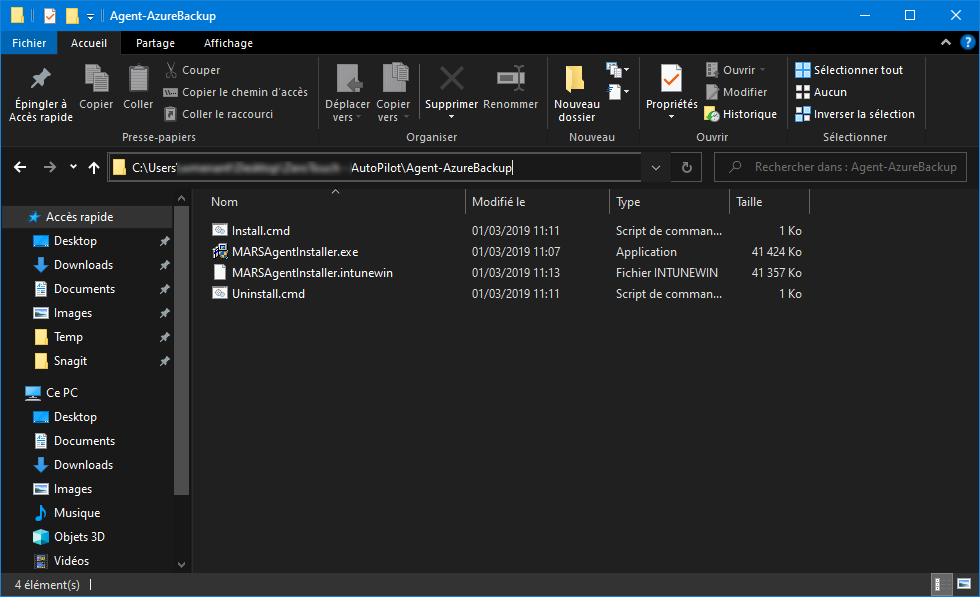Image resolution: width=980 pixels, height=597 pixels.
Task: Open the recent locations dropdown
Action: click(x=74, y=167)
